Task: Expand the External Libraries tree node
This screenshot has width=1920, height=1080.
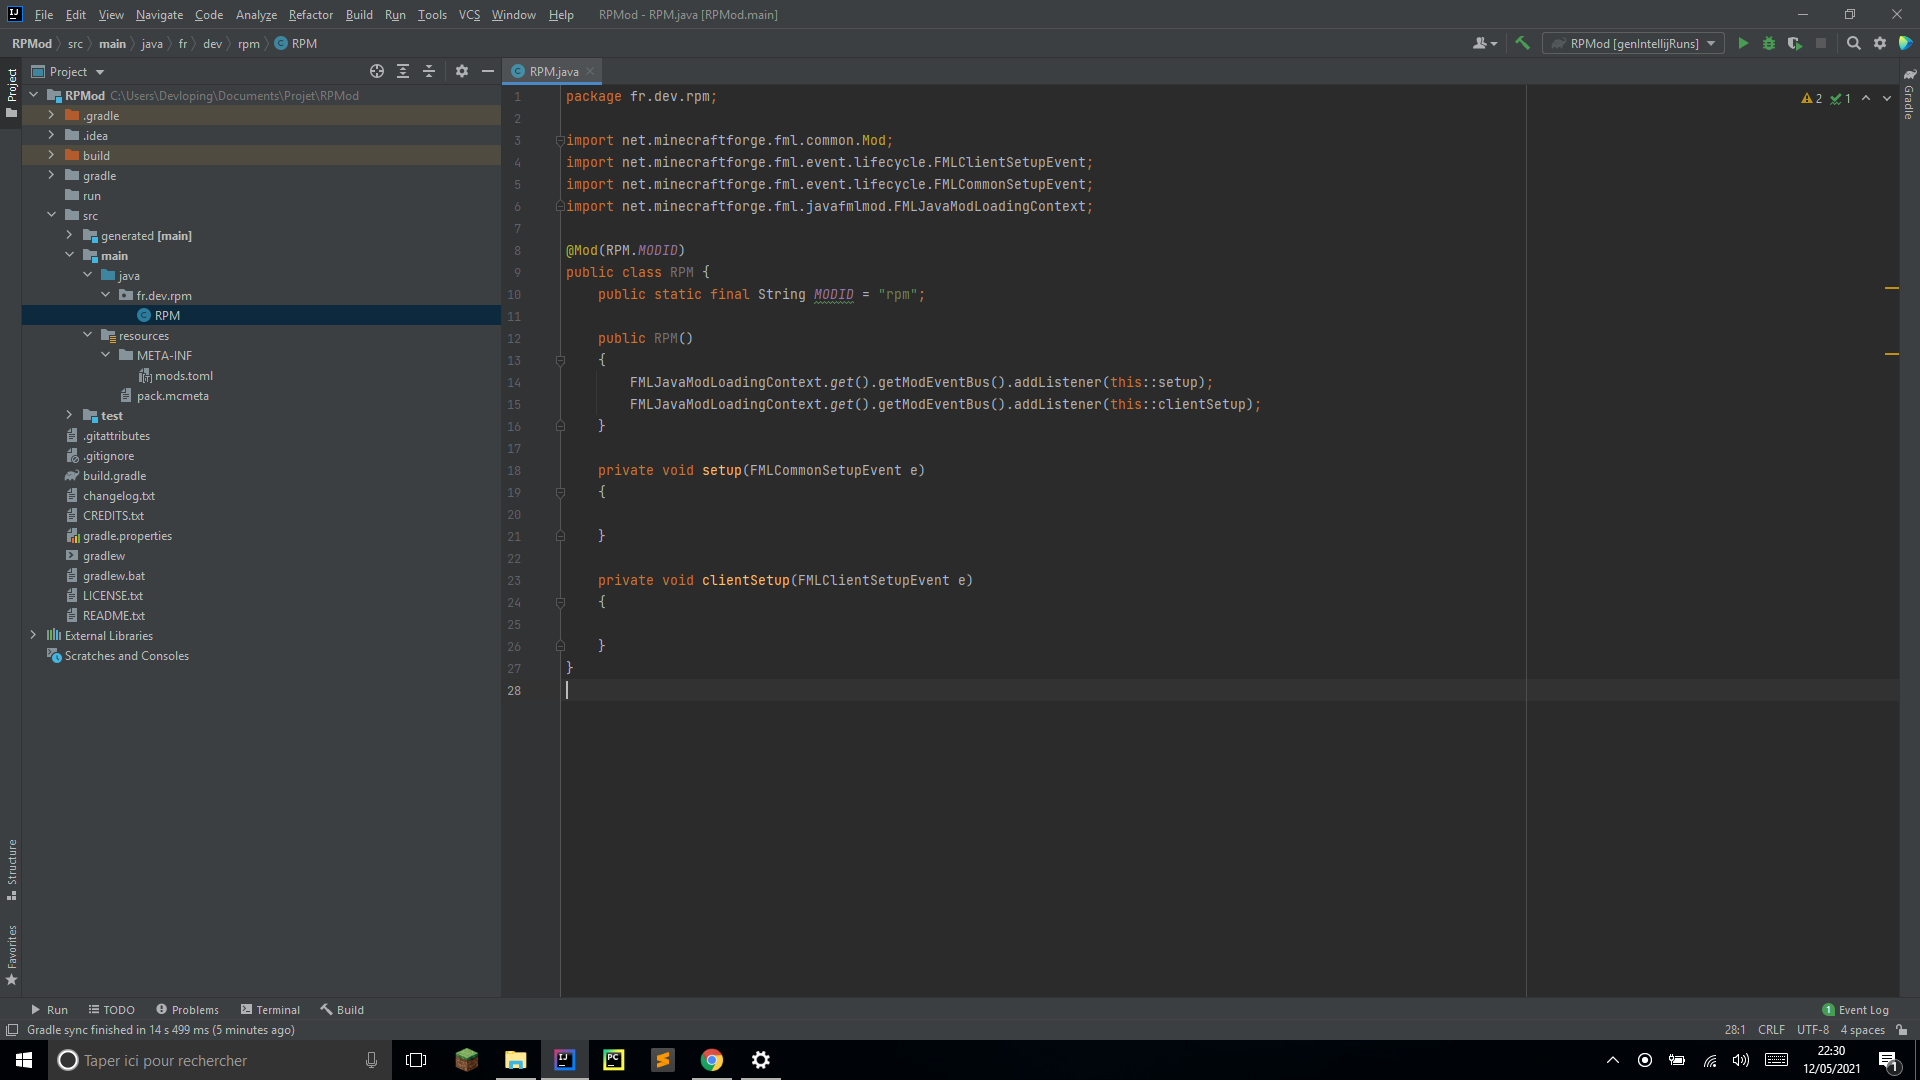Action: 34,635
